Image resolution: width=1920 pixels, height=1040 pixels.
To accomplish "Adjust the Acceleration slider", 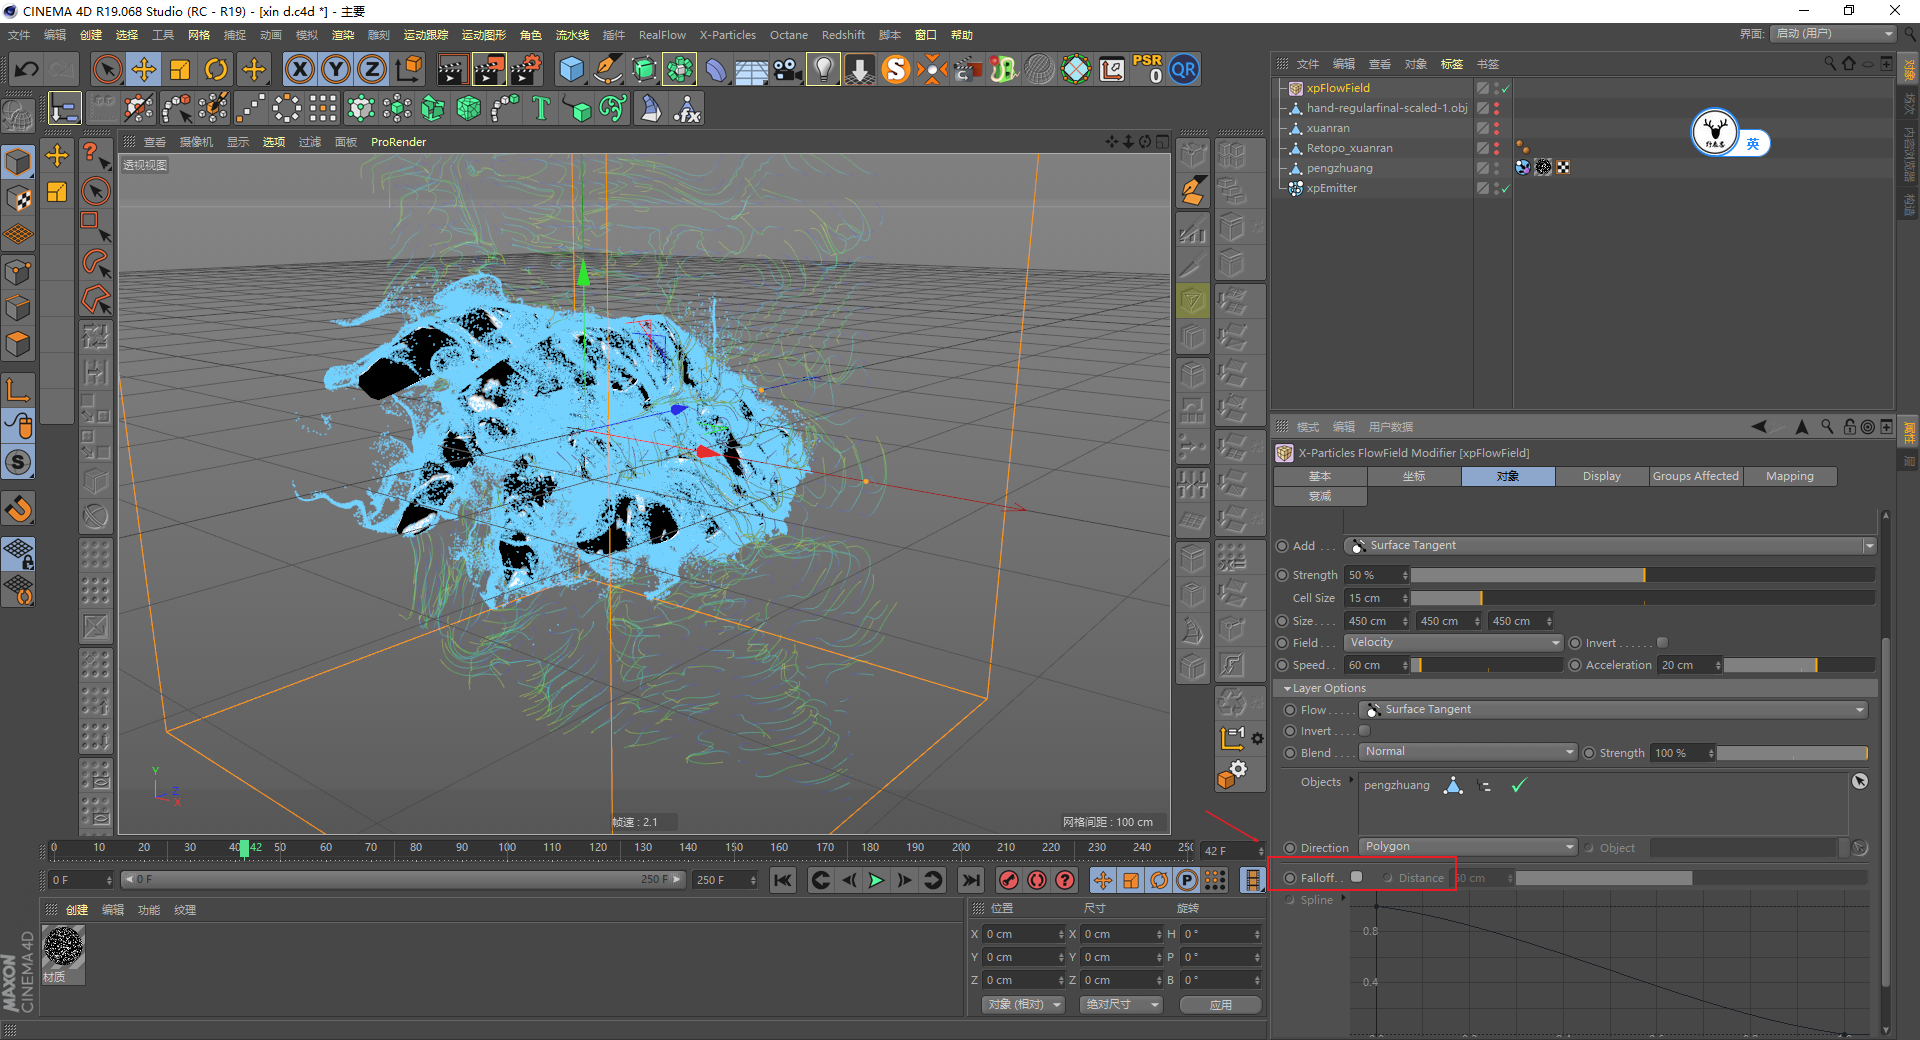I will (1799, 665).
